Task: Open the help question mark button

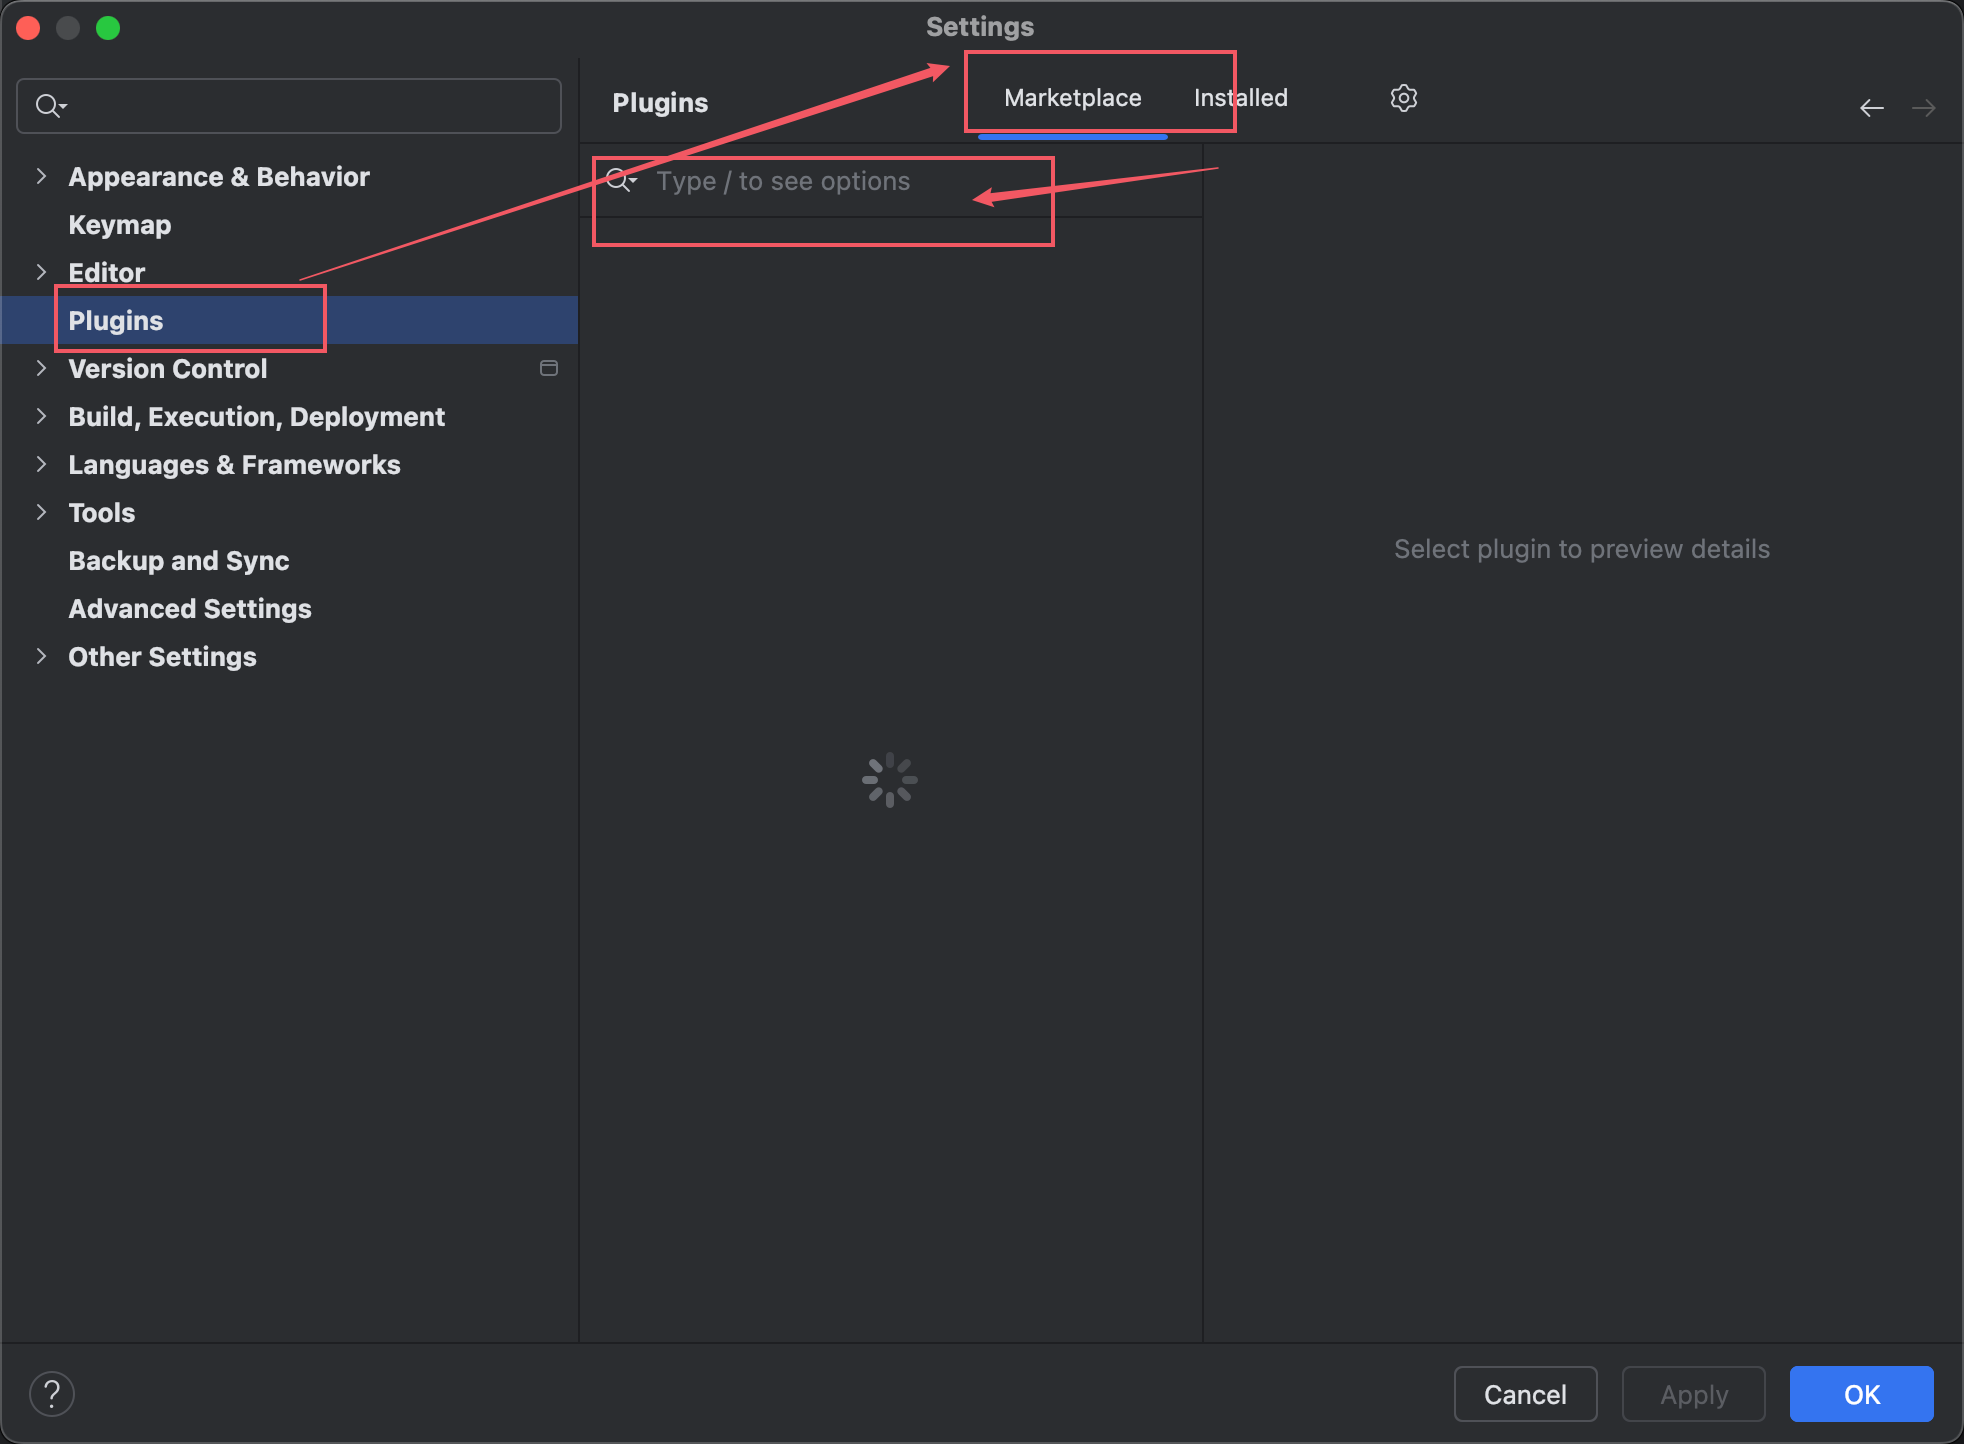Action: pos(52,1393)
